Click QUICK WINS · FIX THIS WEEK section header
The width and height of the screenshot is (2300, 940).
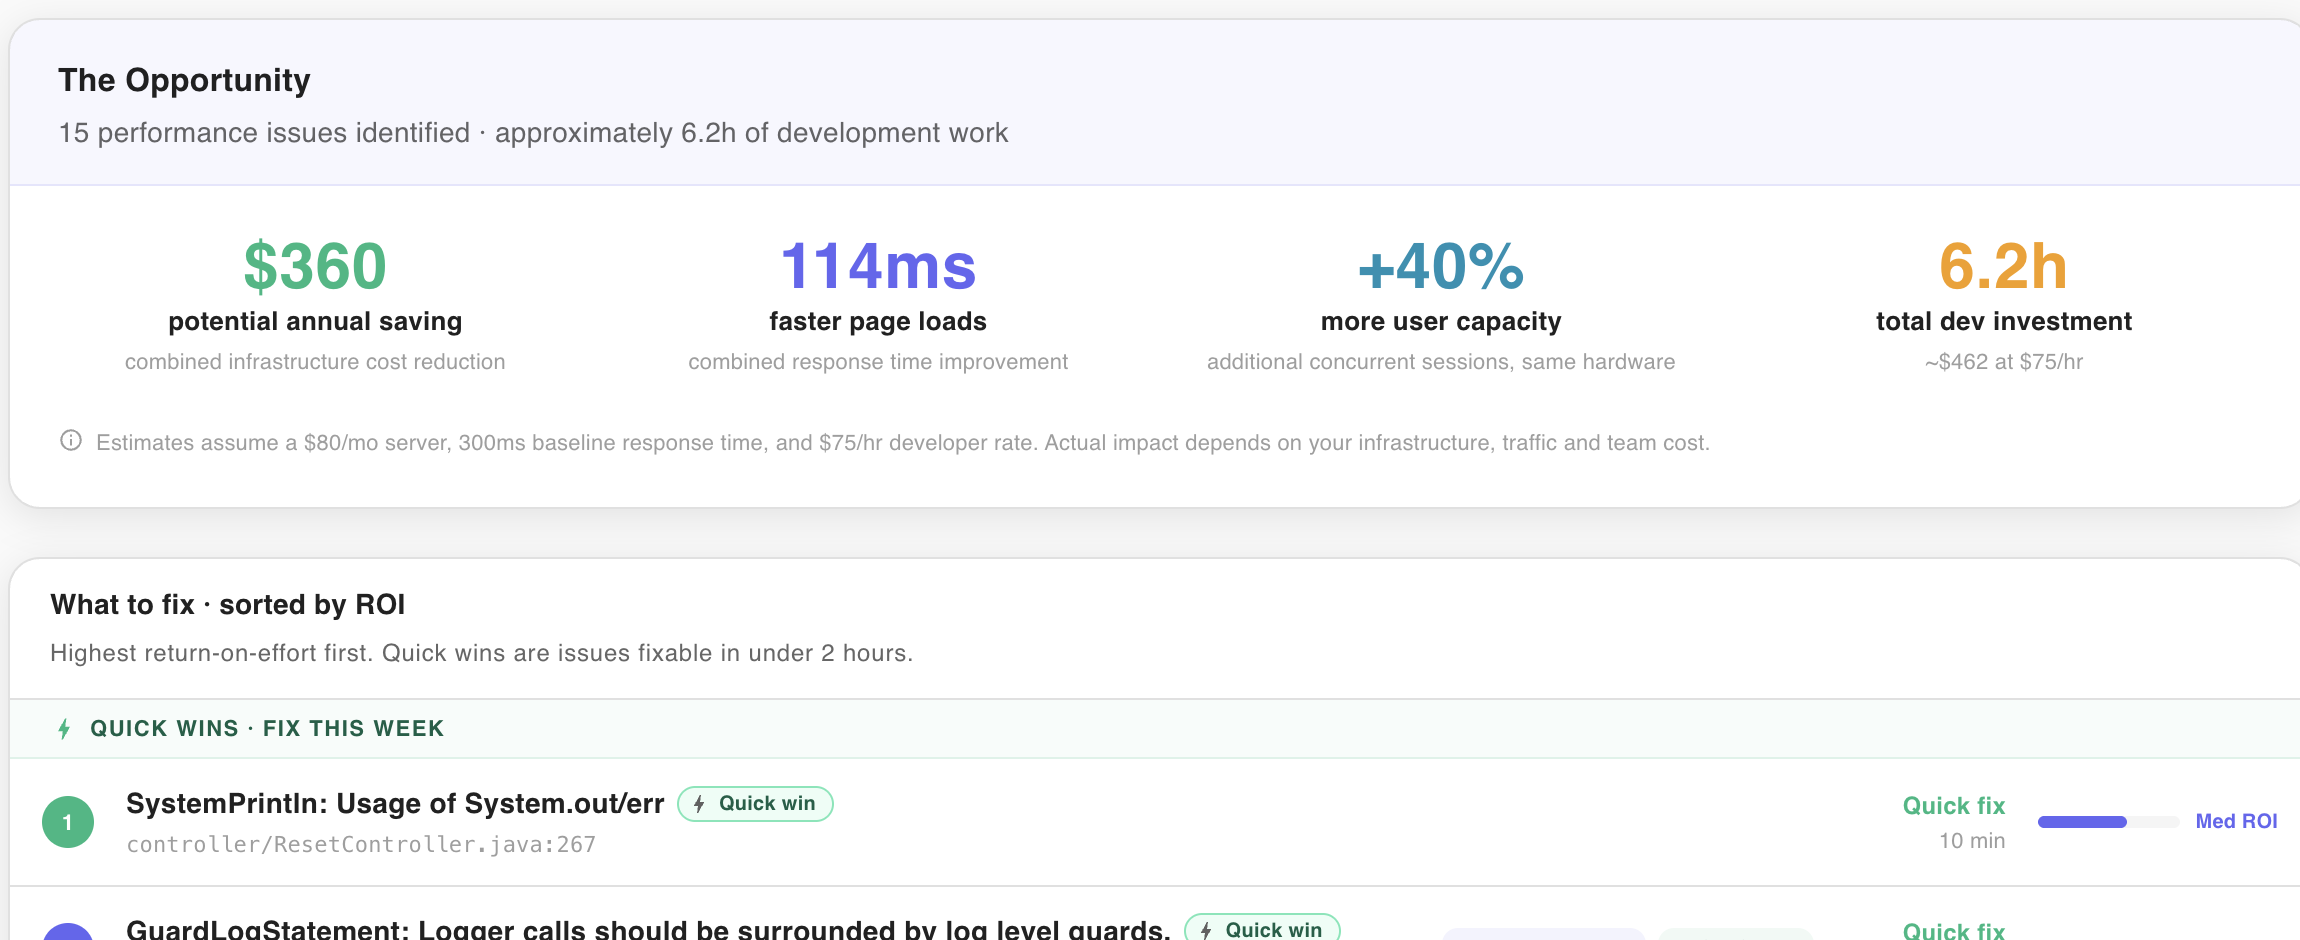coord(267,729)
